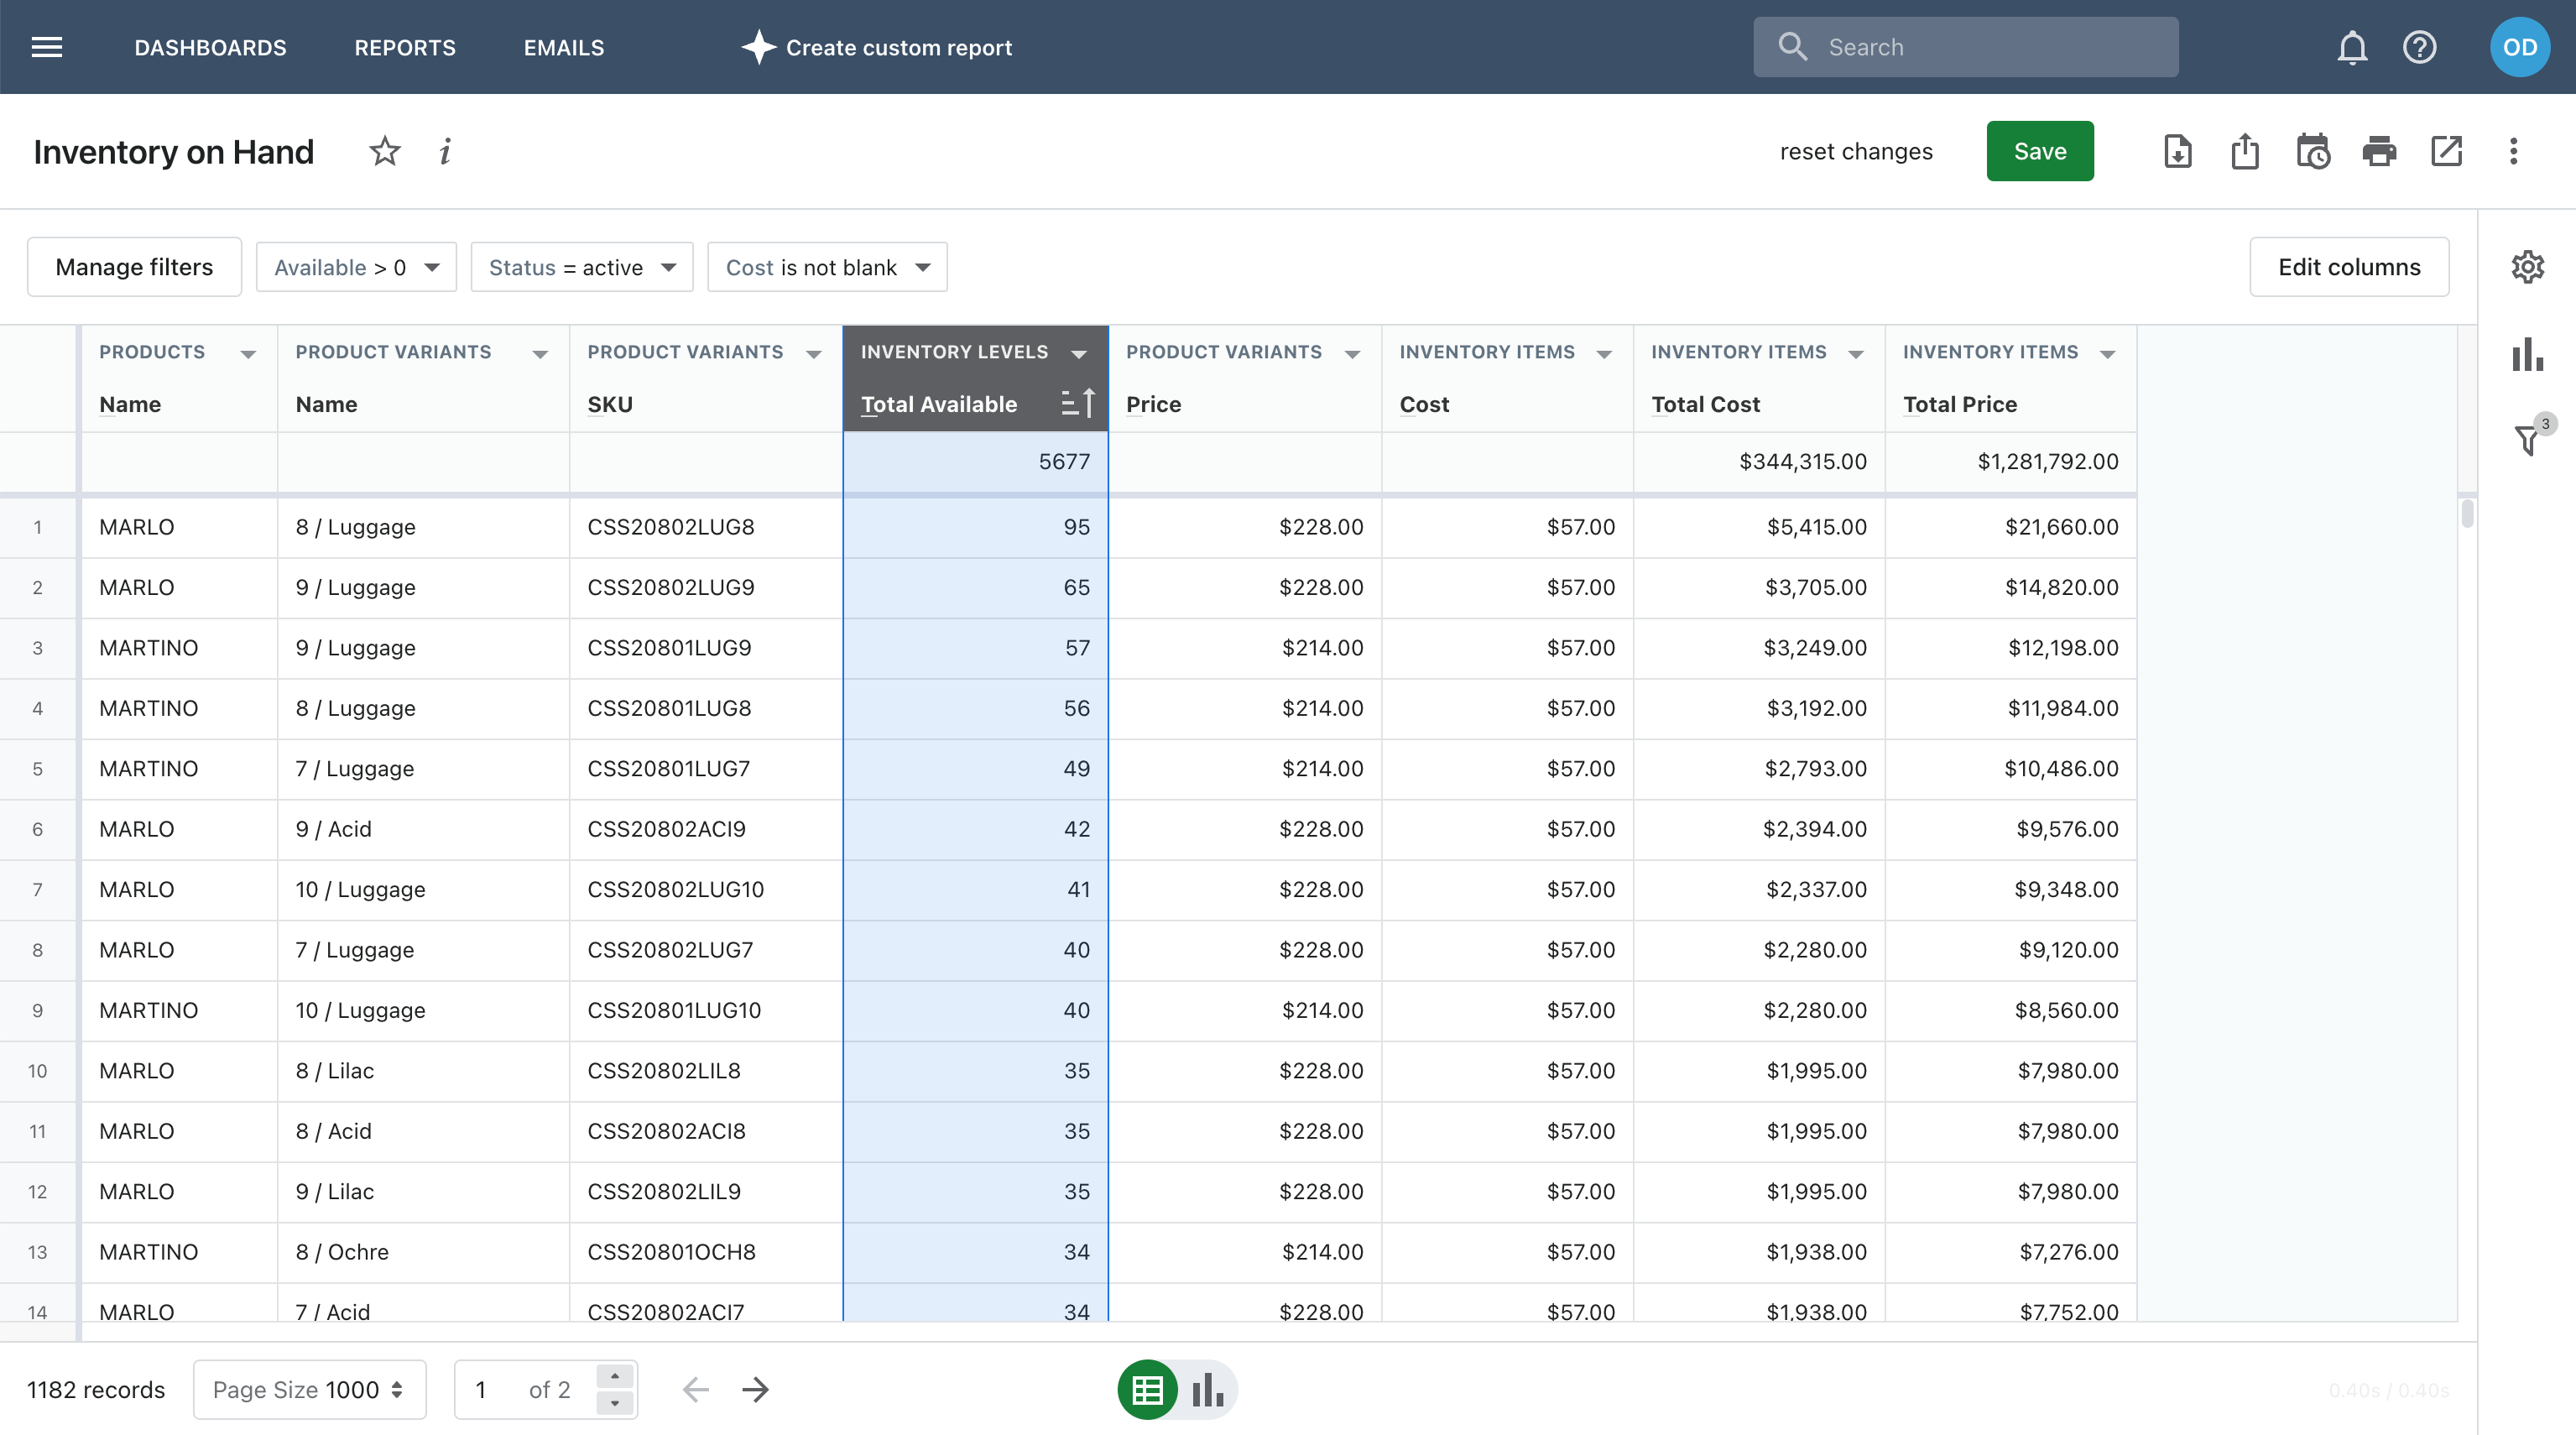Open the report info tooltip icon
Image resolution: width=2576 pixels, height=1435 pixels.
point(446,150)
